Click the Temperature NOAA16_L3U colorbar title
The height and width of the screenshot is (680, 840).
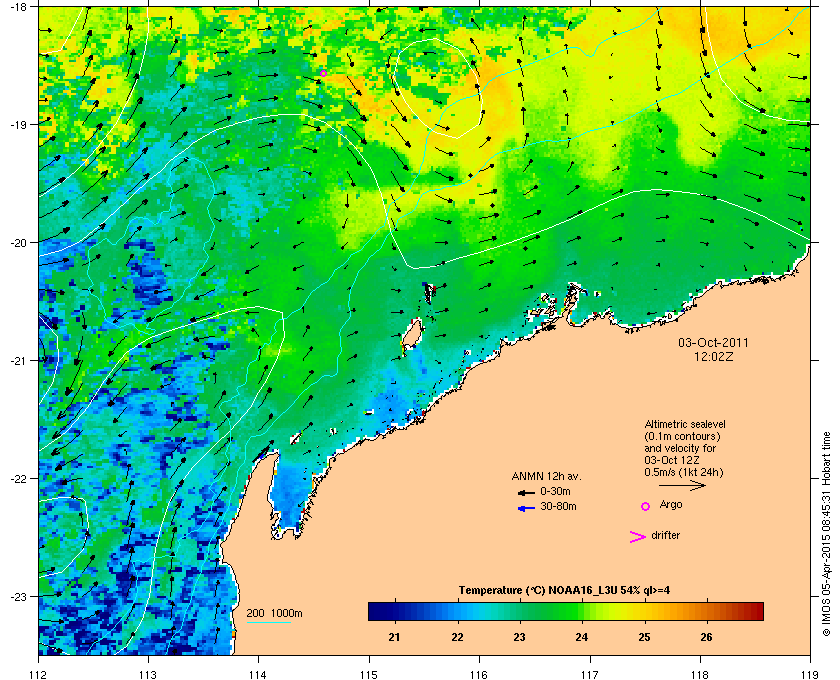pyautogui.click(x=564, y=591)
